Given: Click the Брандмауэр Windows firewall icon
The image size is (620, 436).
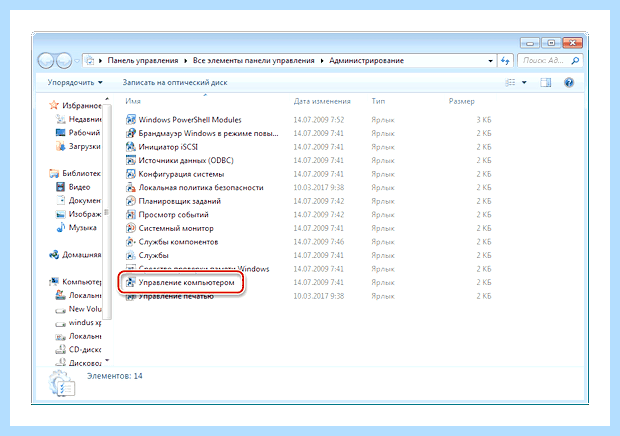Looking at the screenshot, I should (x=130, y=133).
